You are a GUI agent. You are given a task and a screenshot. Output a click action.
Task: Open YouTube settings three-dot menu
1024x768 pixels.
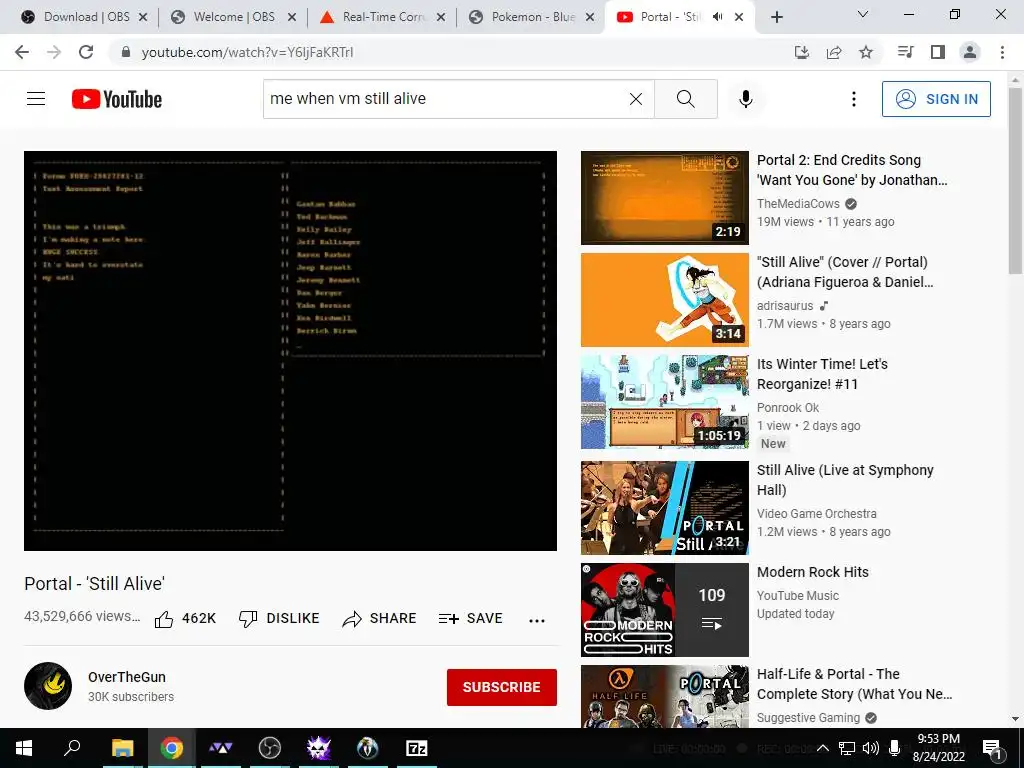tap(854, 99)
